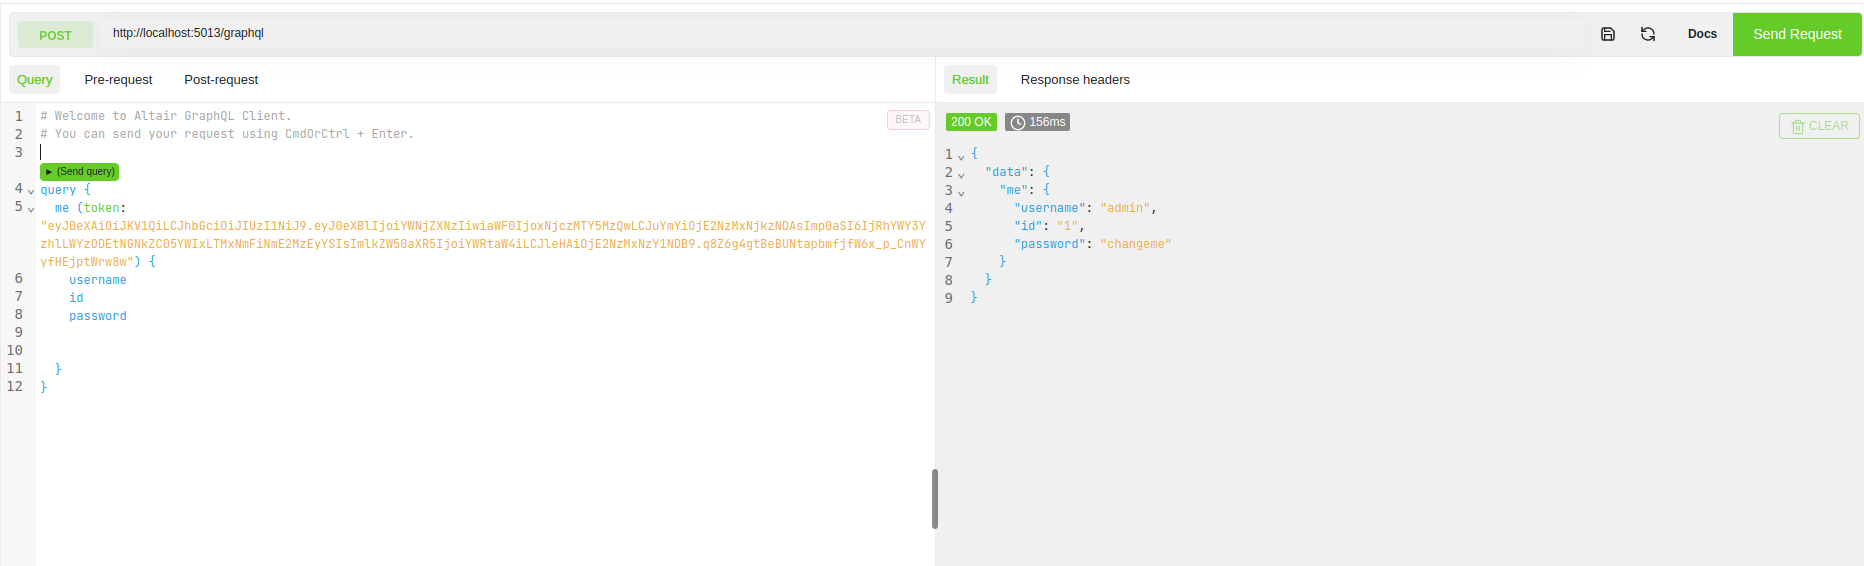Click the 200 OK status badge
Screen dimensions: 1864x566
click(971, 122)
